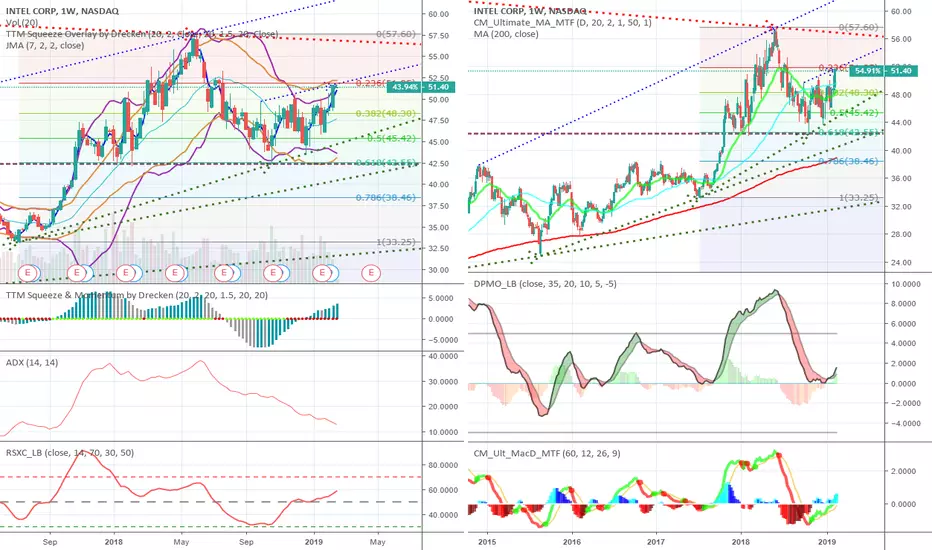Click the MA (200, close) label

pos(506,34)
